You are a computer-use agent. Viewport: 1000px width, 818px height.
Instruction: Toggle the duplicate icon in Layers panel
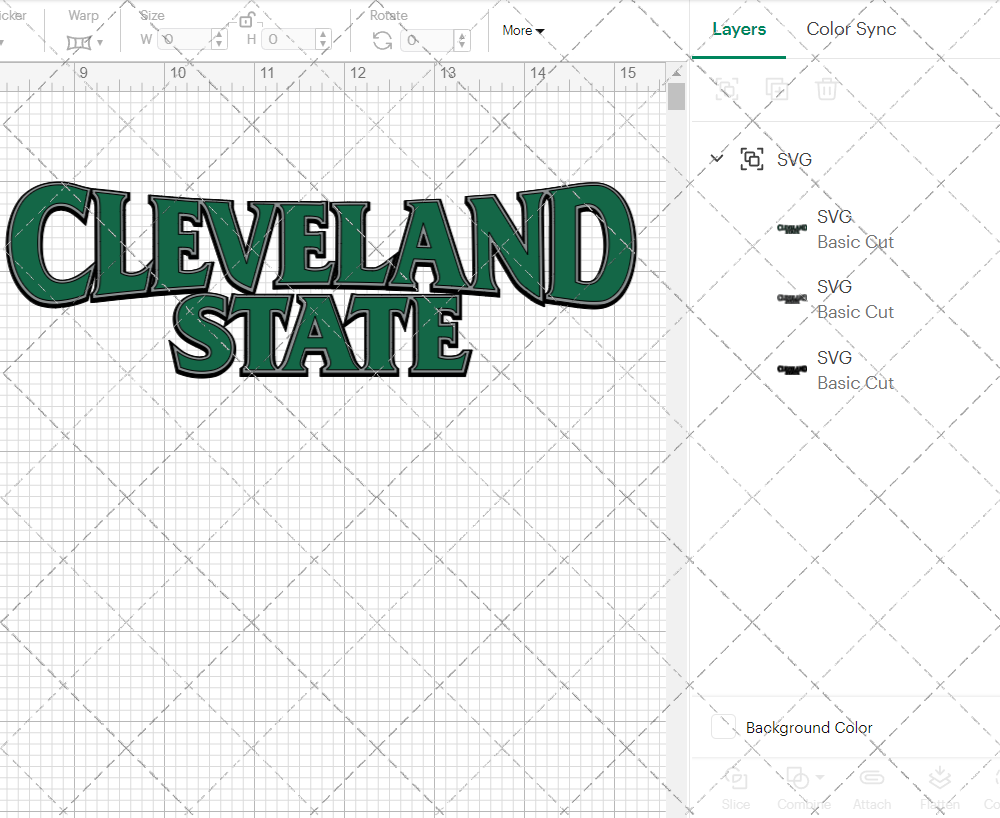(x=778, y=89)
